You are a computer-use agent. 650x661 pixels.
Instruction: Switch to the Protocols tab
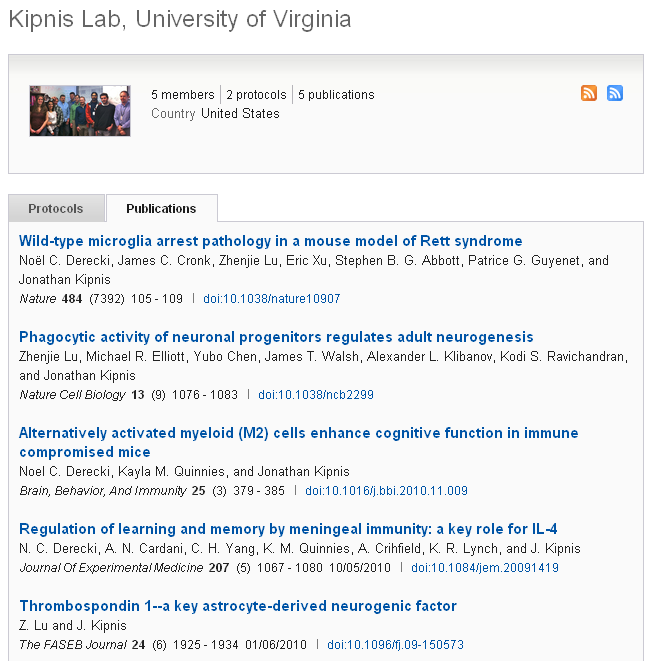[x=56, y=209]
